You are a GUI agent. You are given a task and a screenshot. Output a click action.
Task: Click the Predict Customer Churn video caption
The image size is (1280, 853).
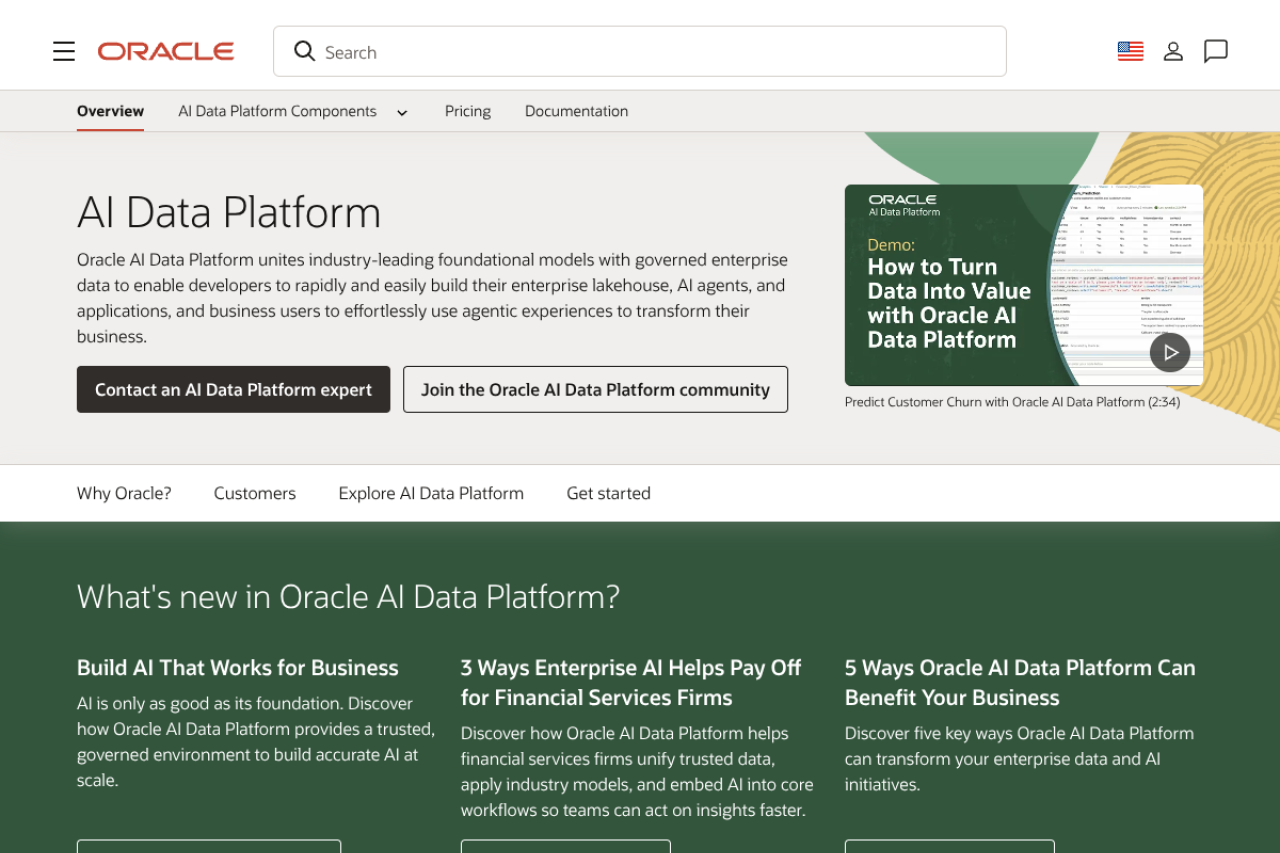coord(1012,402)
